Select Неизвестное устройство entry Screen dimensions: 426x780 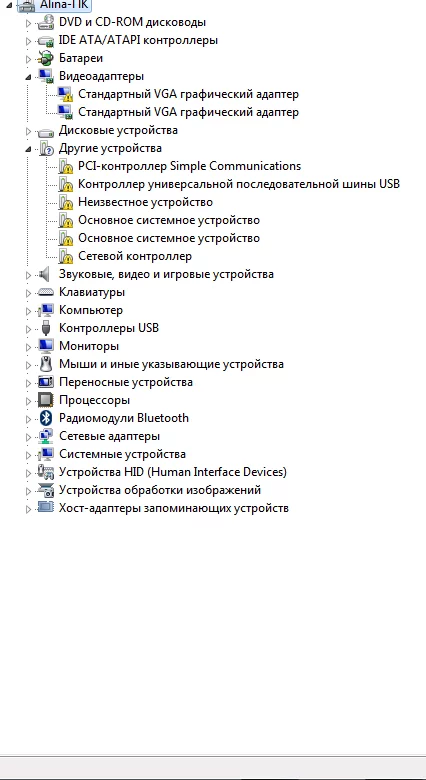click(145, 202)
